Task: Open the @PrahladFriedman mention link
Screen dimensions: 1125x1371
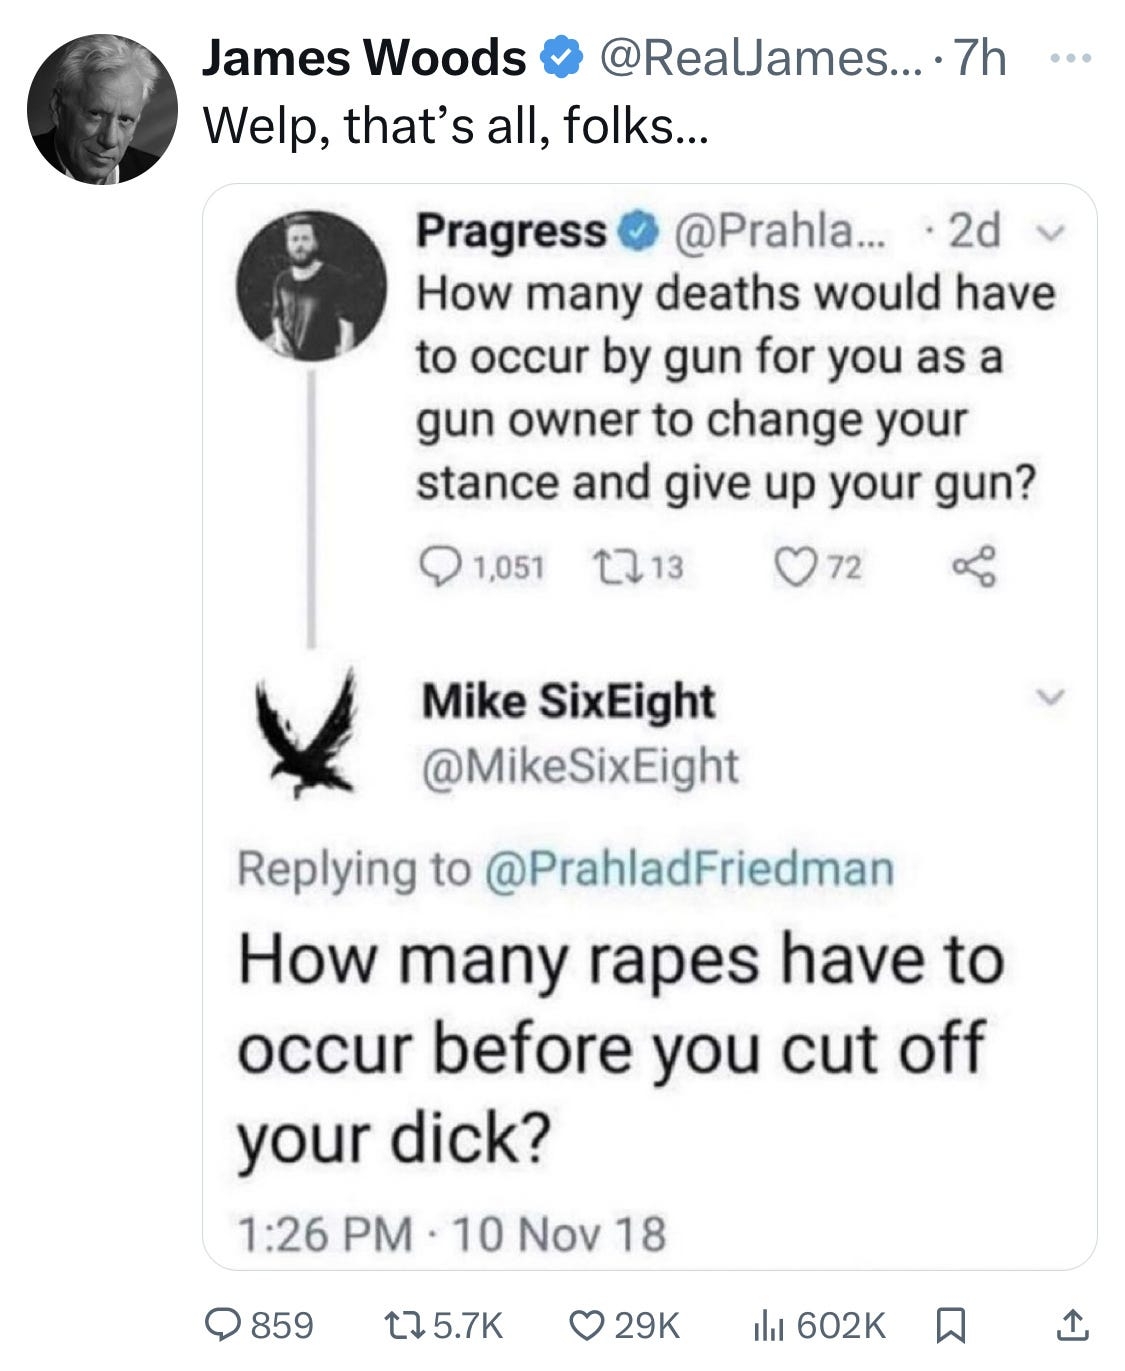Action: pyautogui.click(x=688, y=868)
